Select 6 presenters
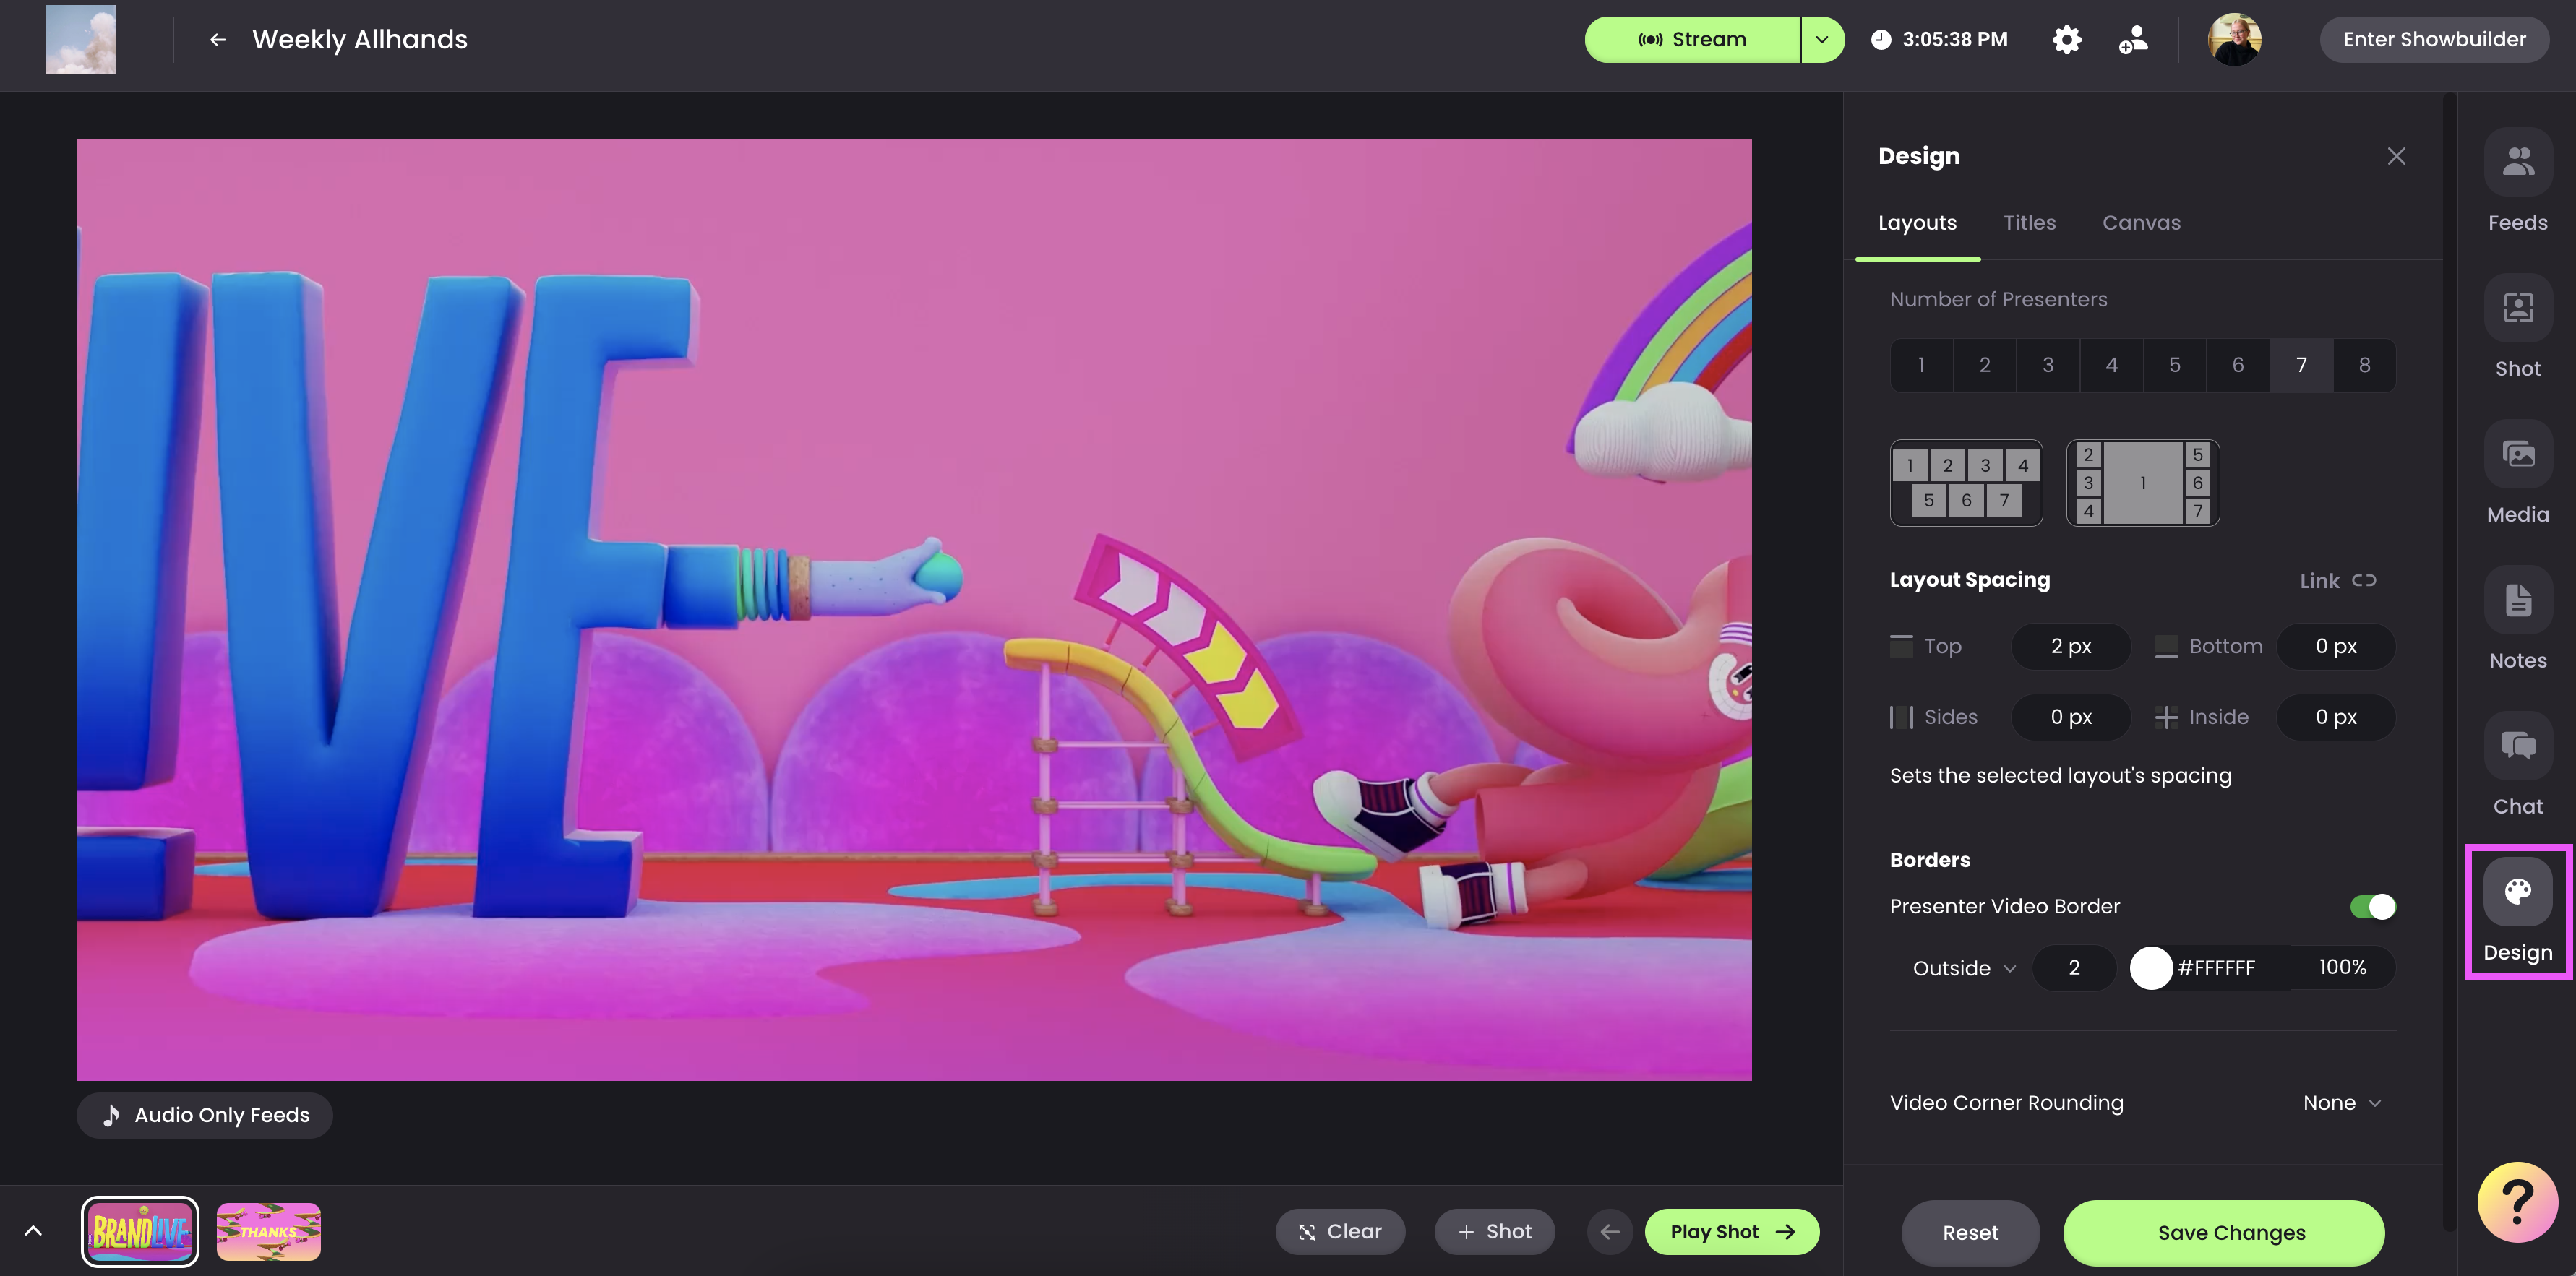Image resolution: width=2576 pixels, height=1276 pixels. pos(2237,365)
